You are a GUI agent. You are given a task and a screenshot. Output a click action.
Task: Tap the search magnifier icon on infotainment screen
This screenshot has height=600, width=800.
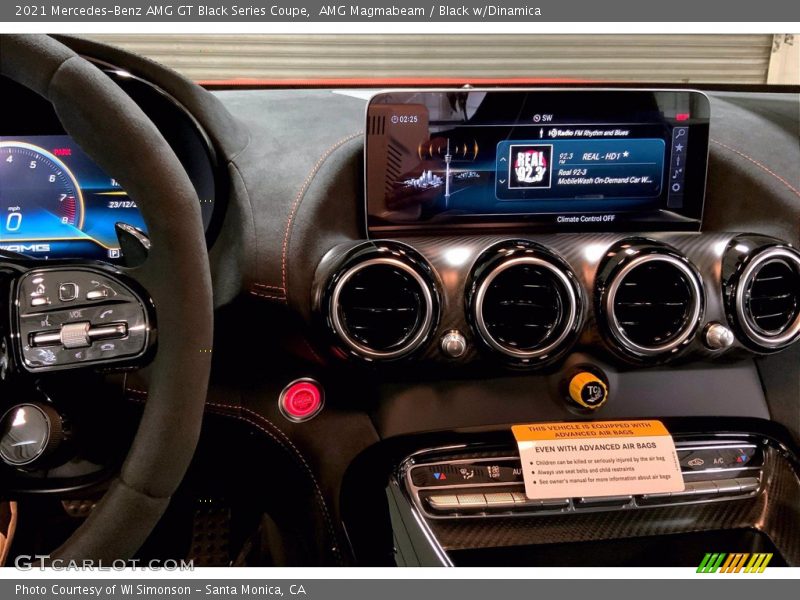tap(680, 134)
